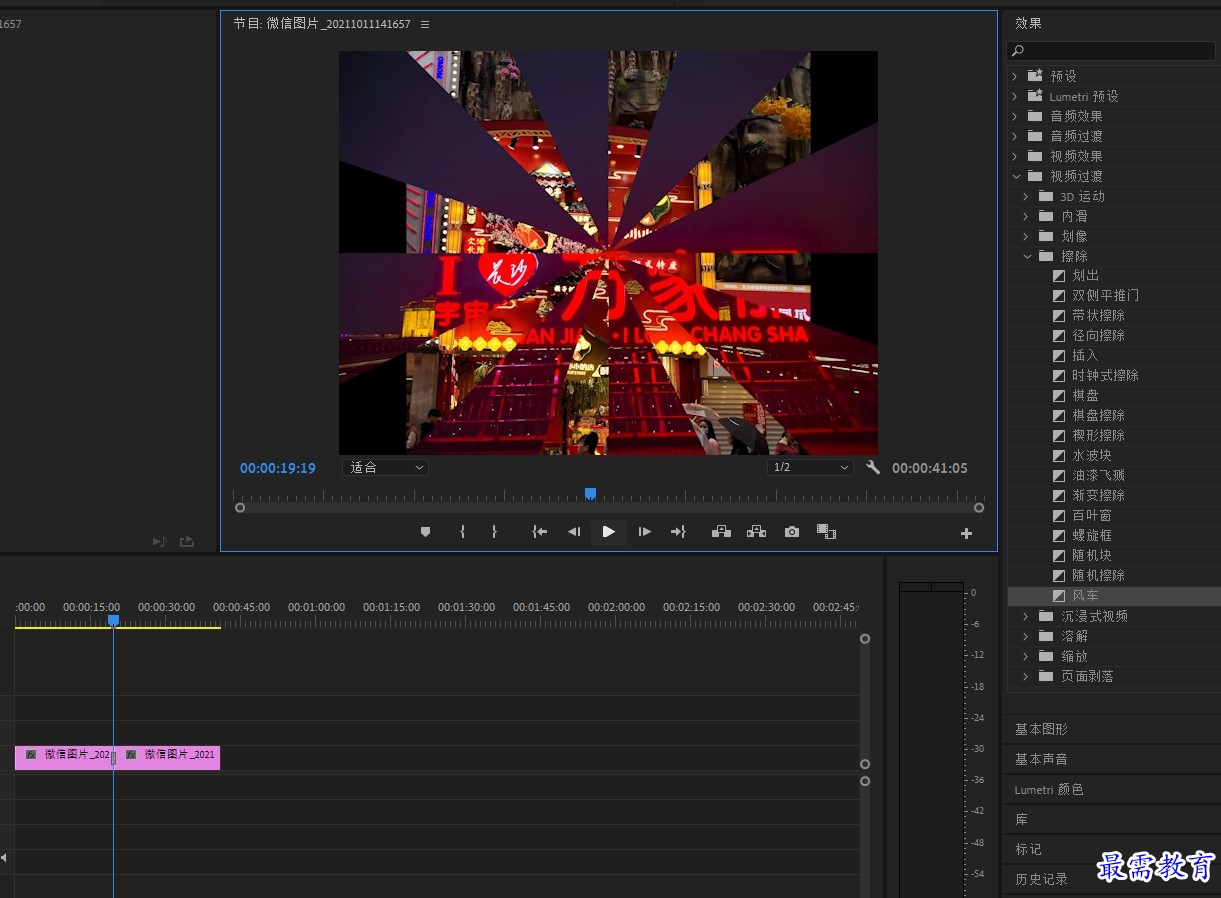
Task: Collapse the 视频过渡 folder
Action: [1016, 176]
